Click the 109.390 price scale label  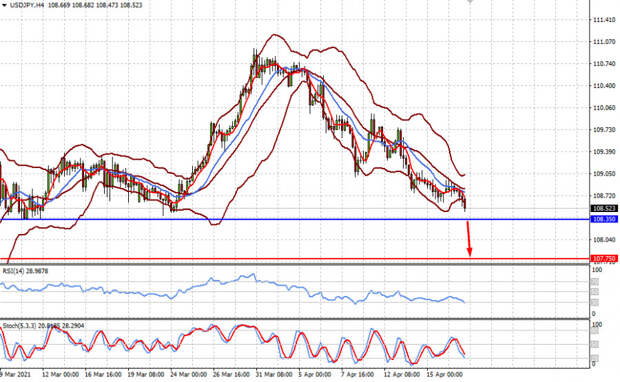(x=605, y=151)
